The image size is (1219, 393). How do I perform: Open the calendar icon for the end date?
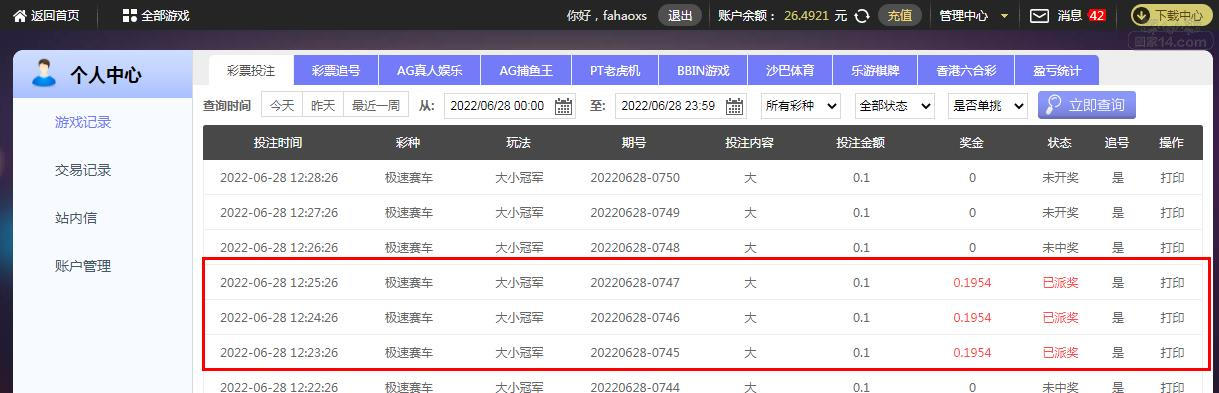click(x=735, y=106)
